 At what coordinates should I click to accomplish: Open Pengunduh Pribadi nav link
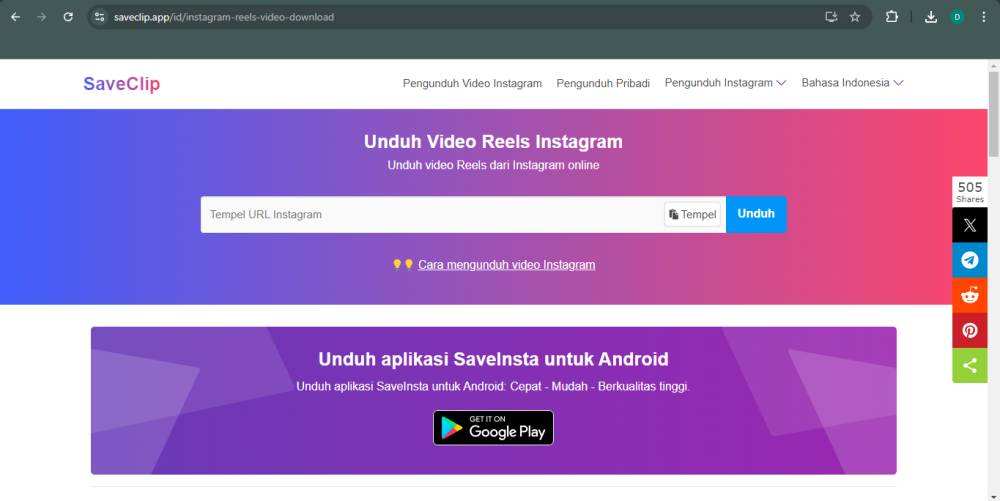[x=603, y=84]
